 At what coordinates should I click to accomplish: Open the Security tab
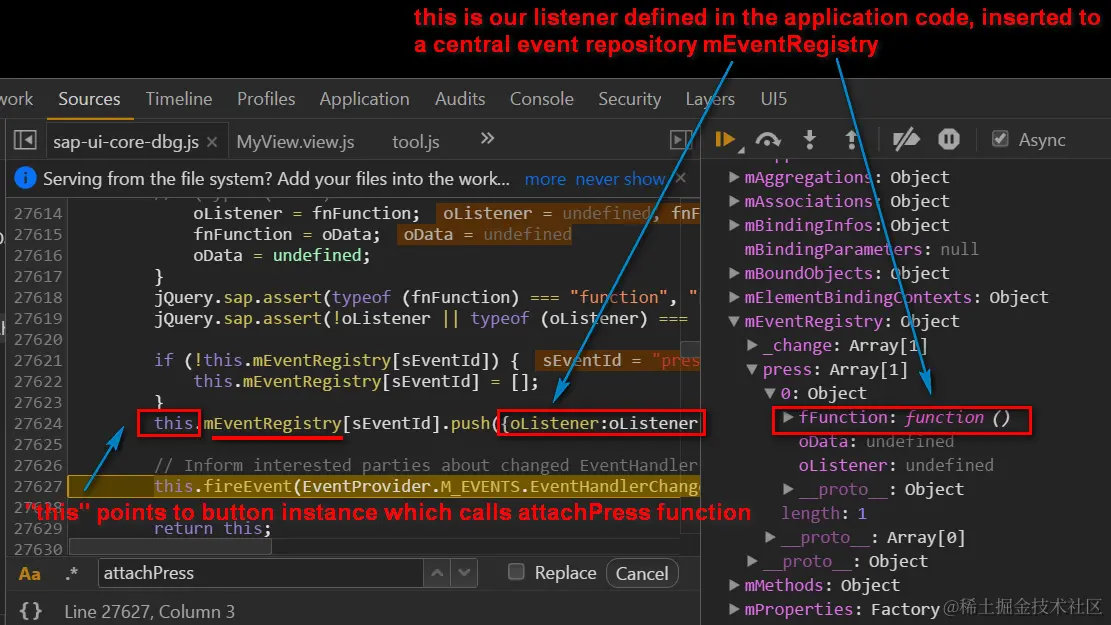coord(629,98)
